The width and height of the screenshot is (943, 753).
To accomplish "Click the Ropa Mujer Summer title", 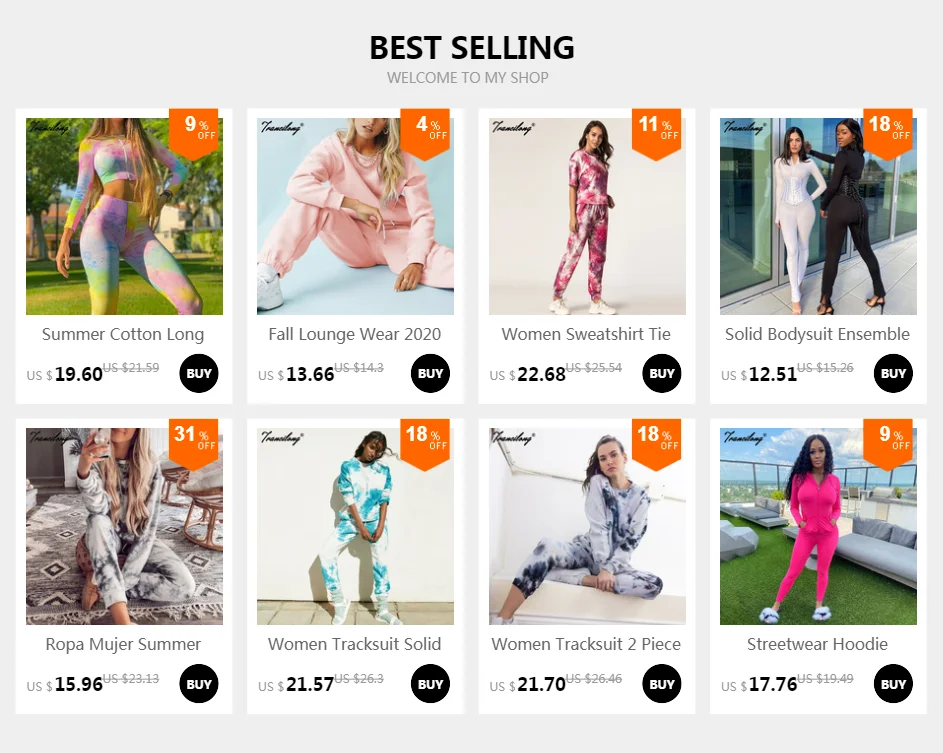I will click(123, 644).
